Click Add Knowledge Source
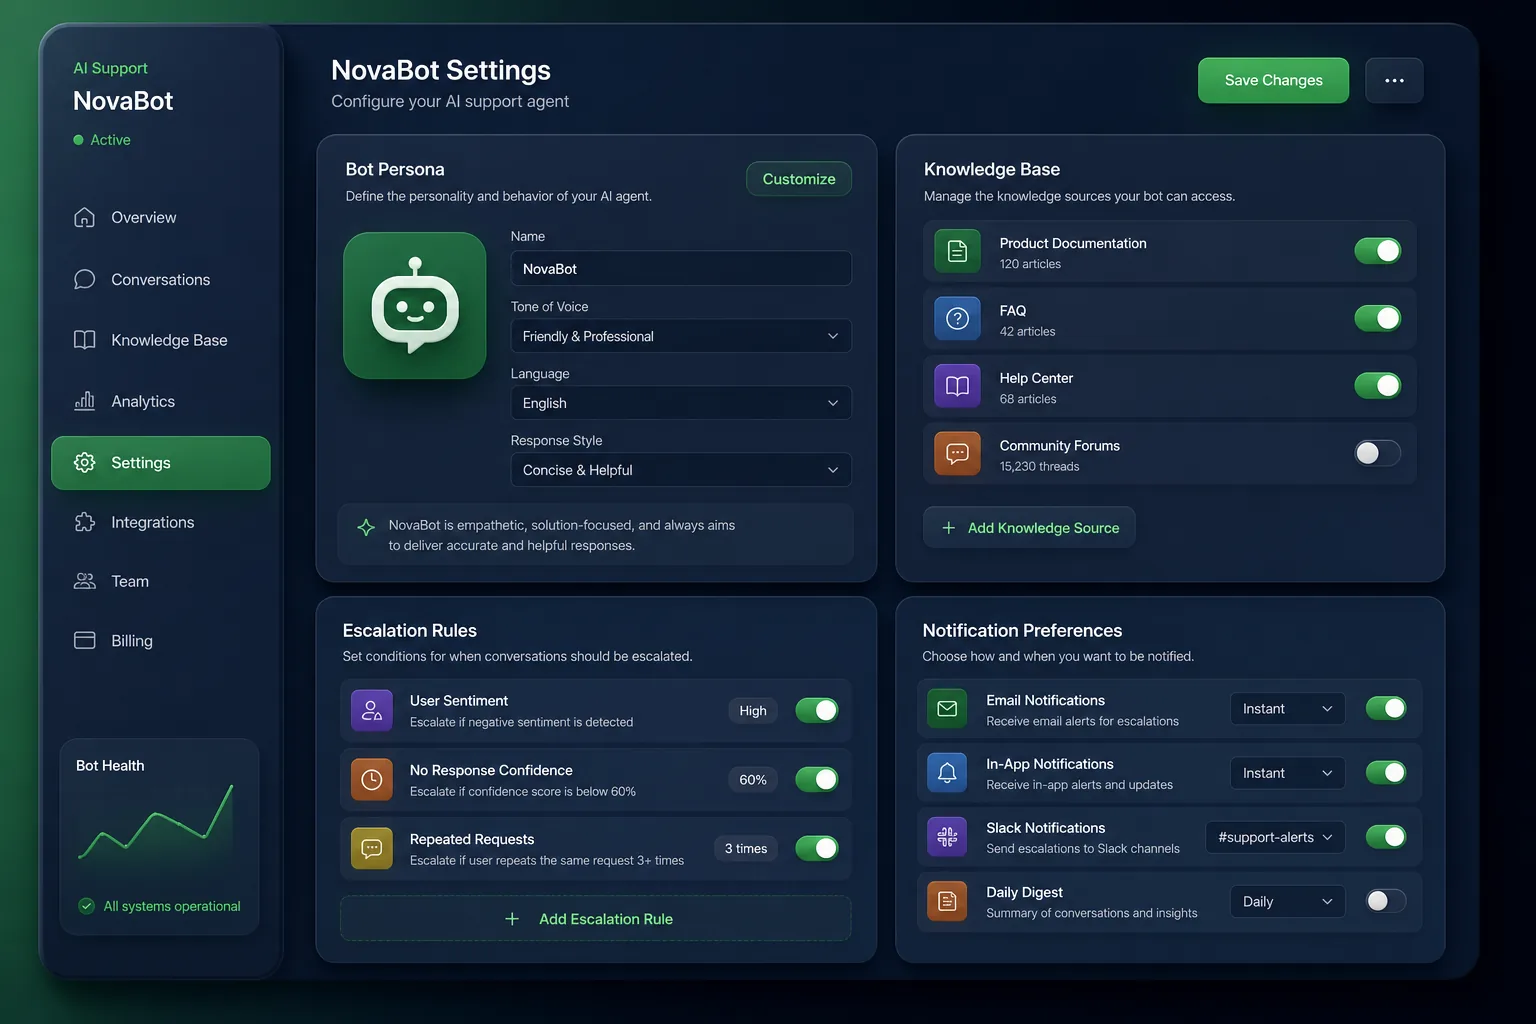The image size is (1536, 1024). pyautogui.click(x=1029, y=527)
